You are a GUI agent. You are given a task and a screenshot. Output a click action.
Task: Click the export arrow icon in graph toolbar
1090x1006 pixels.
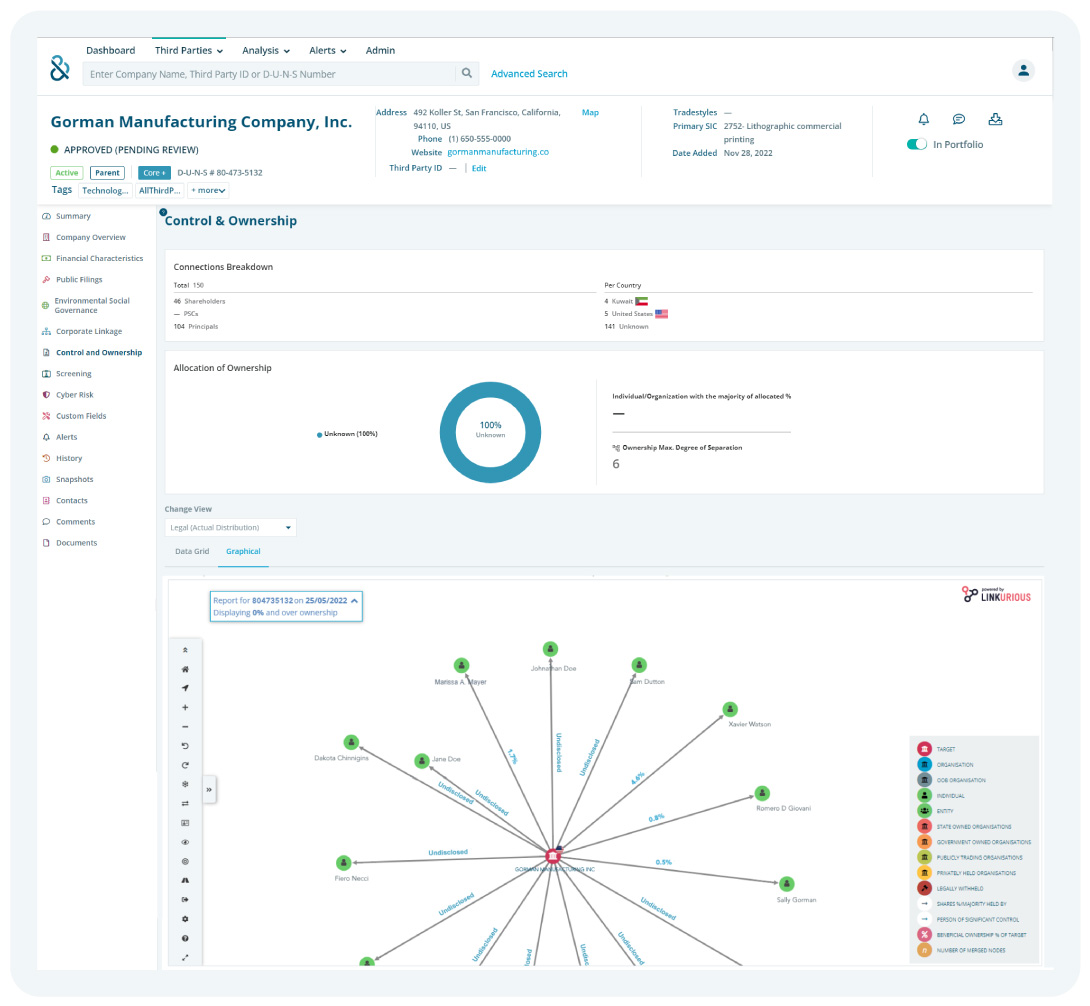pyautogui.click(x=185, y=900)
